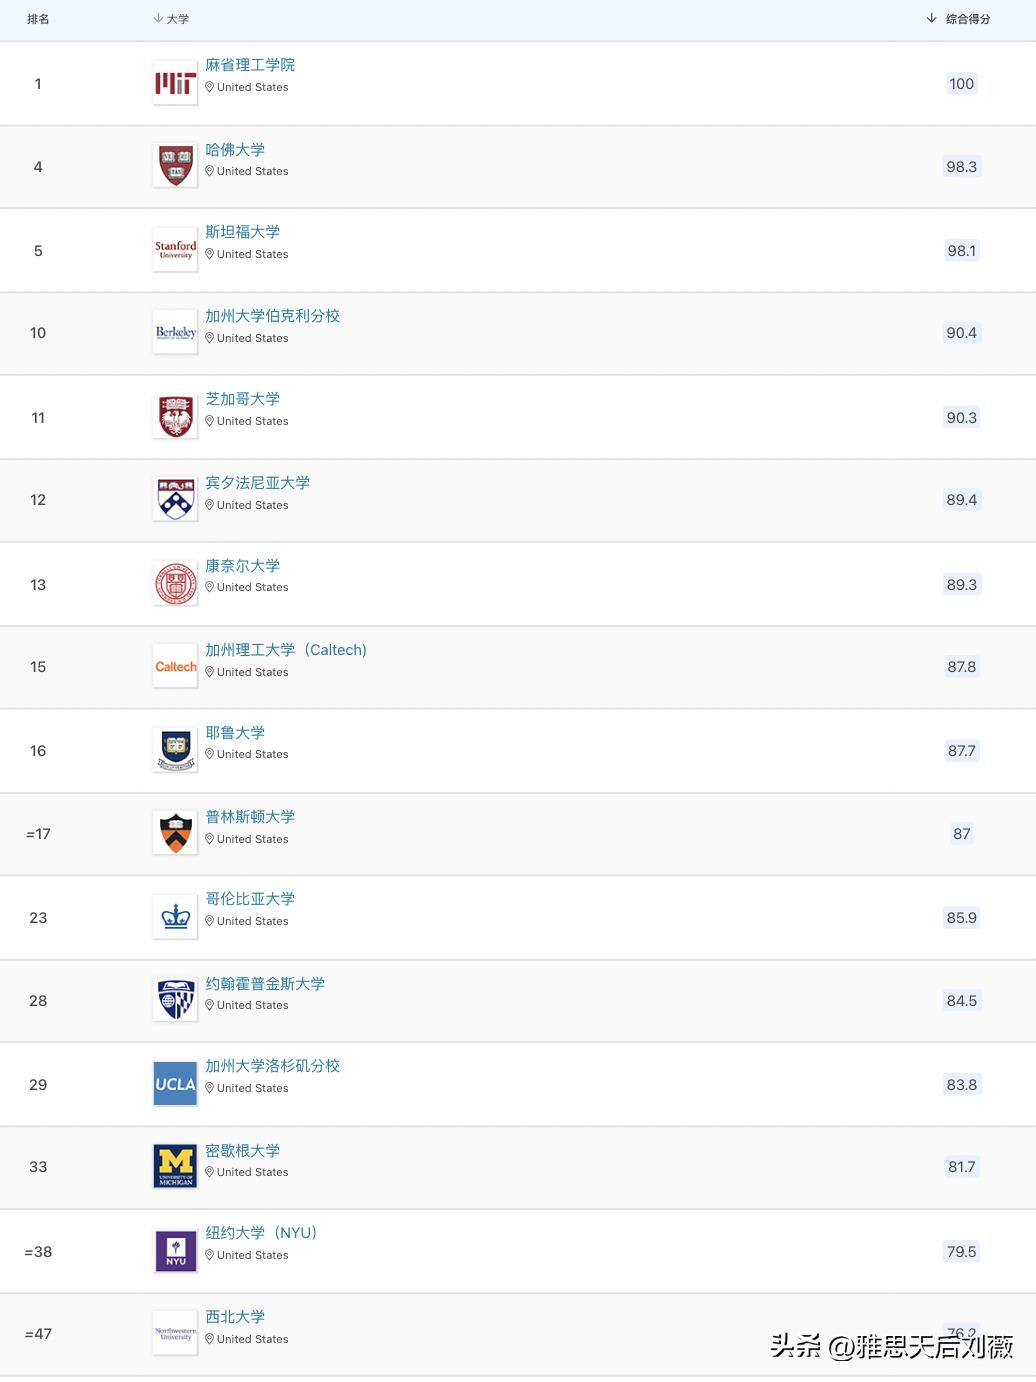Click the Caltech orange logo
The image size is (1036, 1382).
(x=175, y=667)
